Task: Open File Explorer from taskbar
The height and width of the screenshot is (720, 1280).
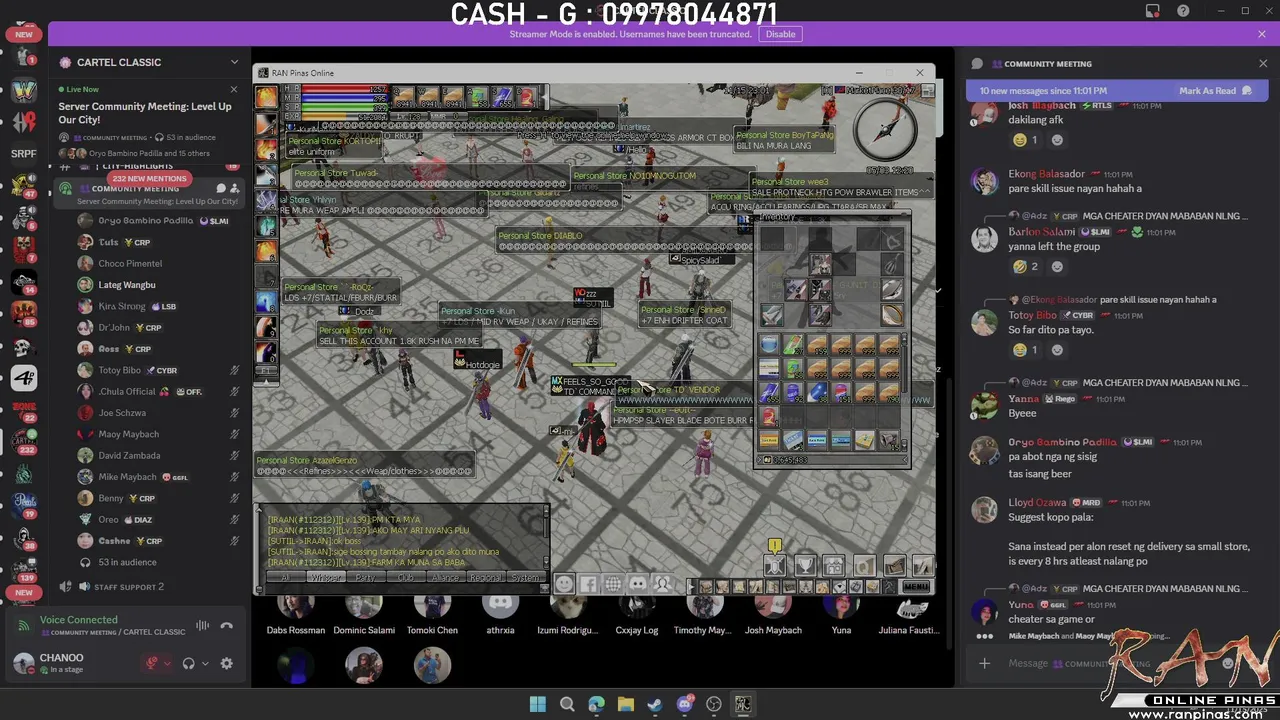Action: point(626,704)
